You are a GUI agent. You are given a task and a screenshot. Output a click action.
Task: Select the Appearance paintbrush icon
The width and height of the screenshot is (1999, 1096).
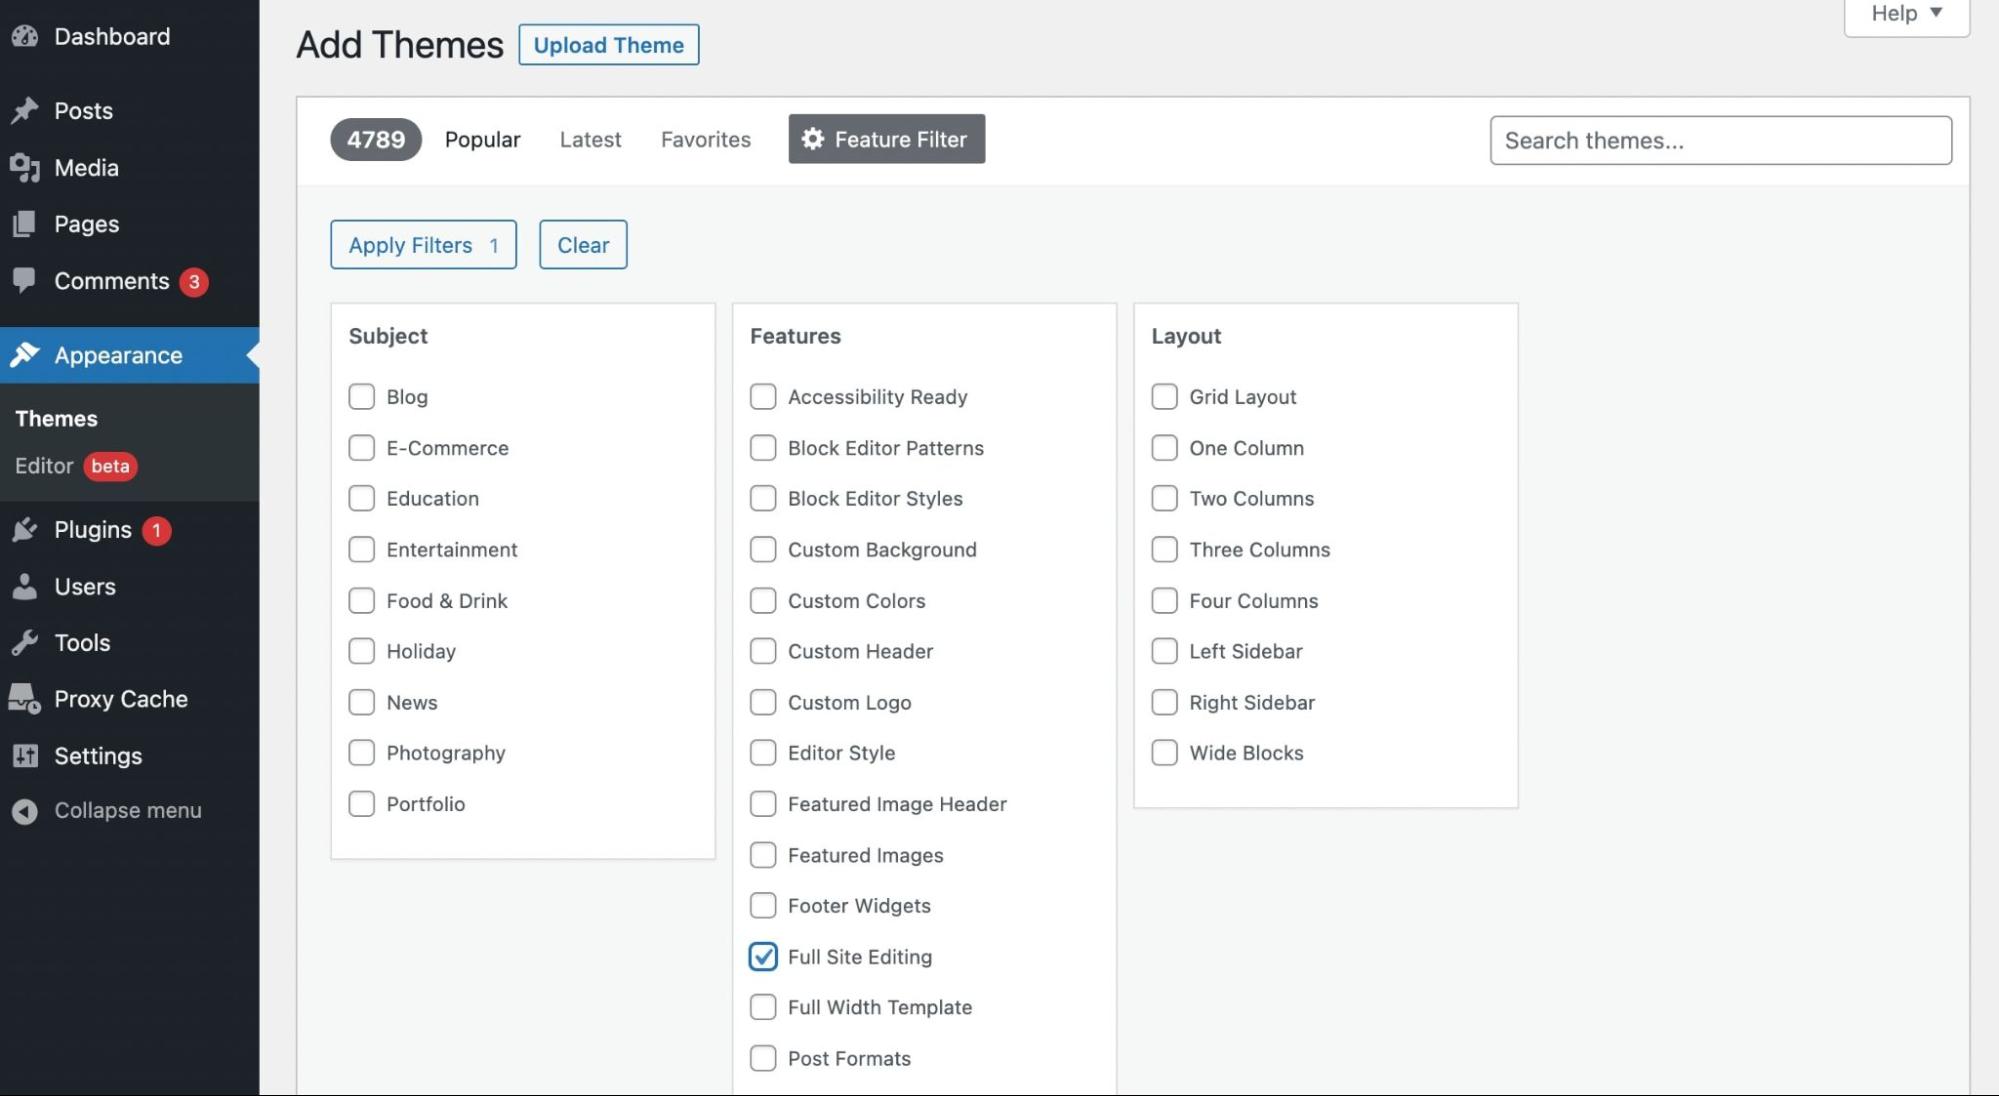click(x=25, y=355)
